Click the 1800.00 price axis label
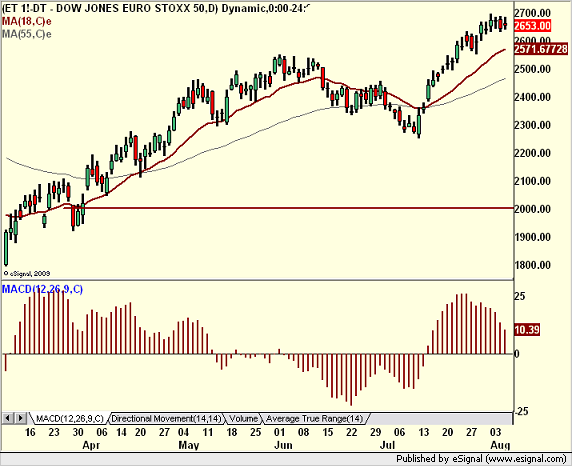This screenshot has height=466, width=572. pyautogui.click(x=533, y=265)
